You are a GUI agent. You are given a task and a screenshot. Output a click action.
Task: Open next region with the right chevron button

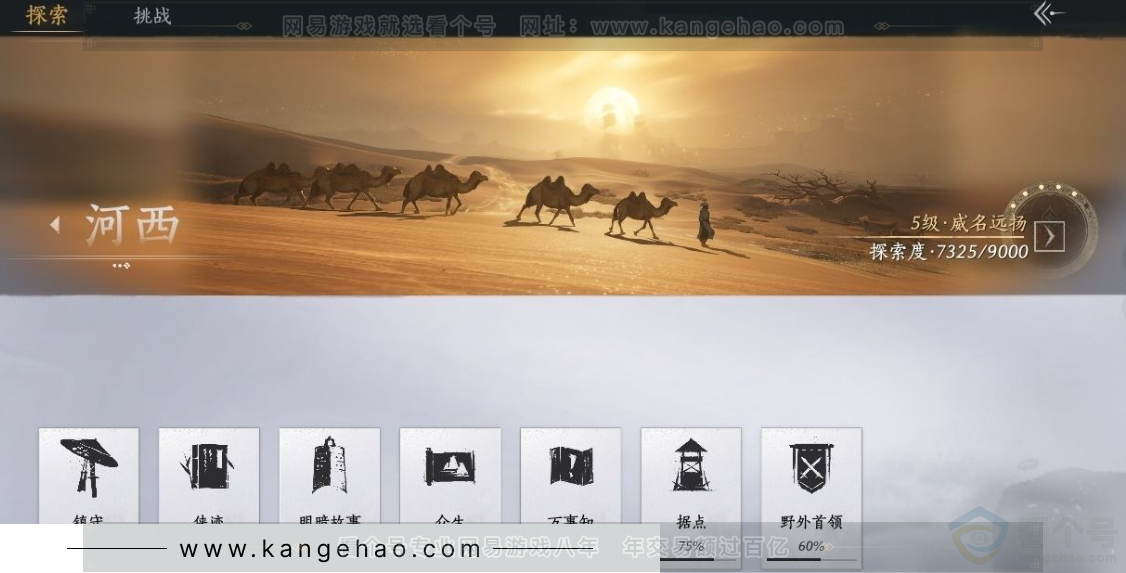pyautogui.click(x=1049, y=236)
